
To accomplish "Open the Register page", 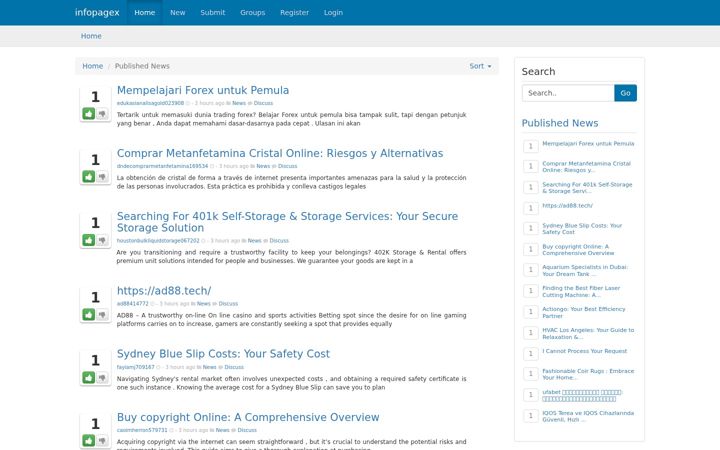I will tap(294, 12).
